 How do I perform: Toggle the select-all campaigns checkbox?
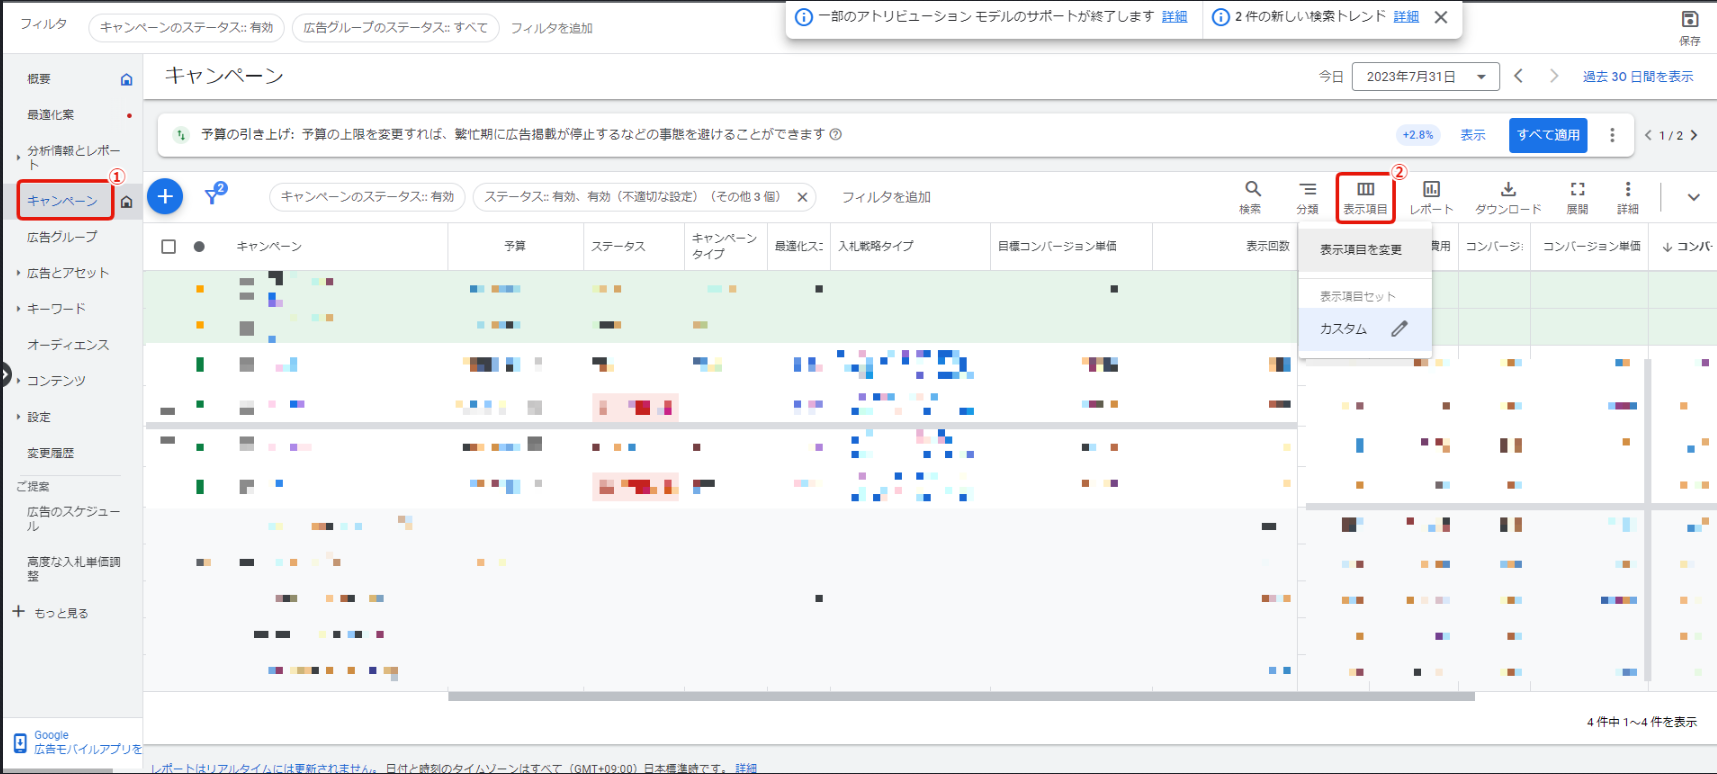coord(168,246)
